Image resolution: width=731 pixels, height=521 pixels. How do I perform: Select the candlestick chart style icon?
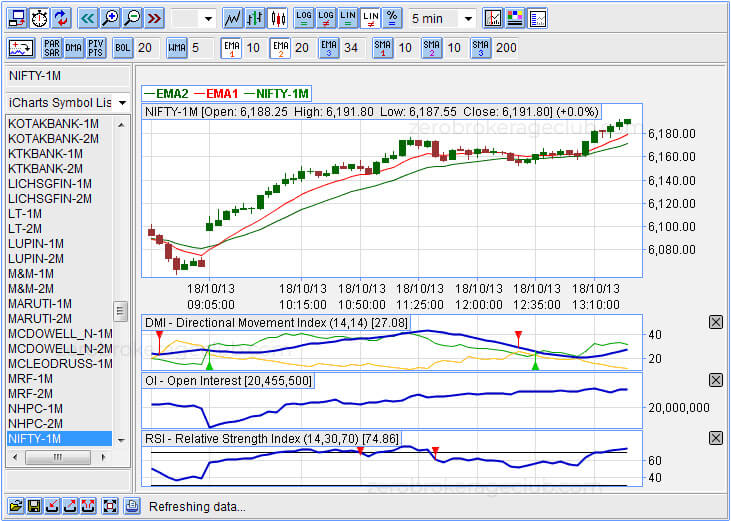point(278,19)
